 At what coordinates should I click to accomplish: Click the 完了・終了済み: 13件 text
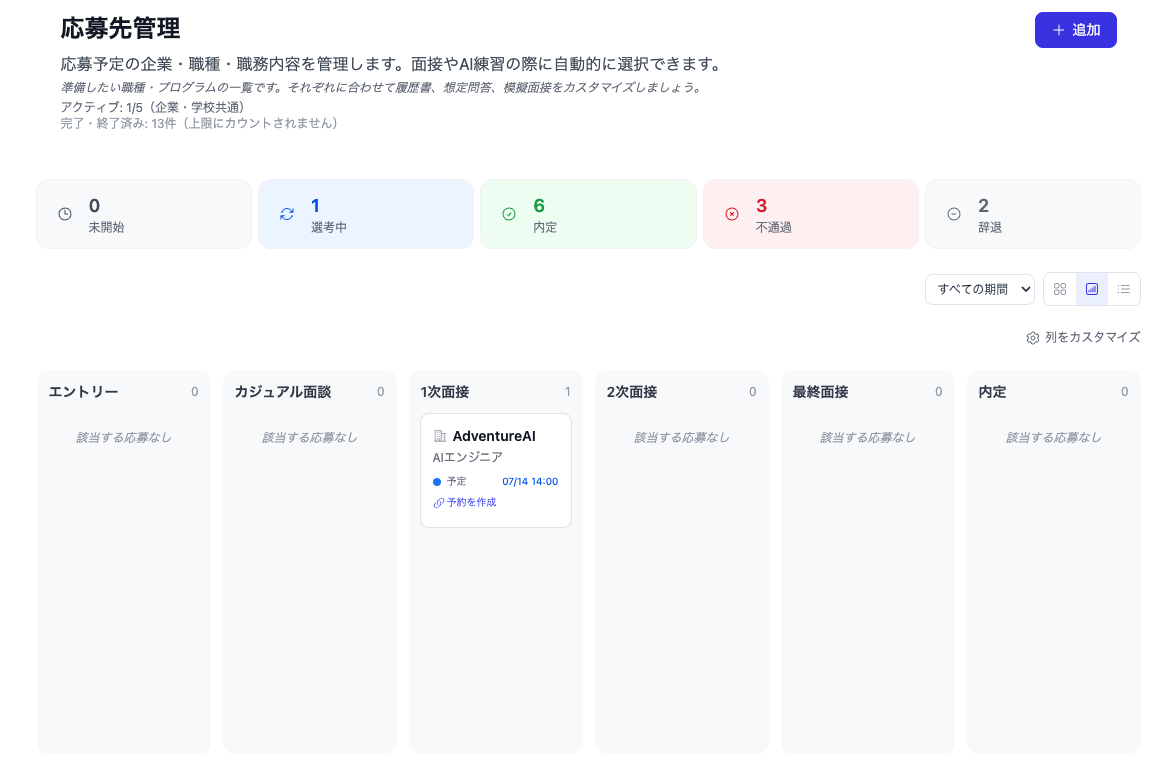pos(199,124)
